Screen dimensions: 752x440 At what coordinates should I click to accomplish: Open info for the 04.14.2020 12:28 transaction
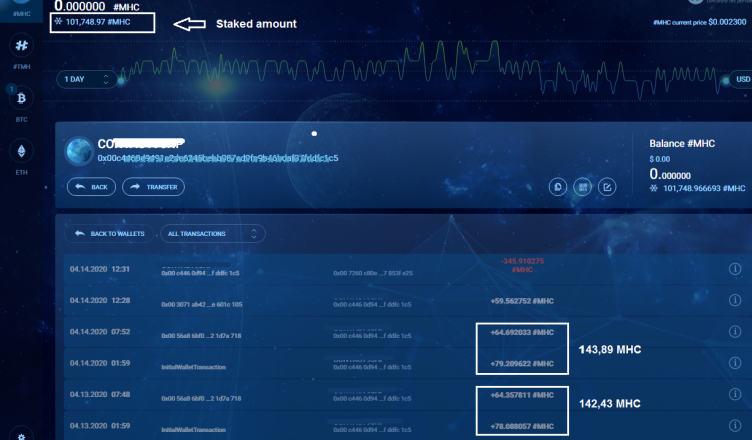pyautogui.click(x=735, y=300)
